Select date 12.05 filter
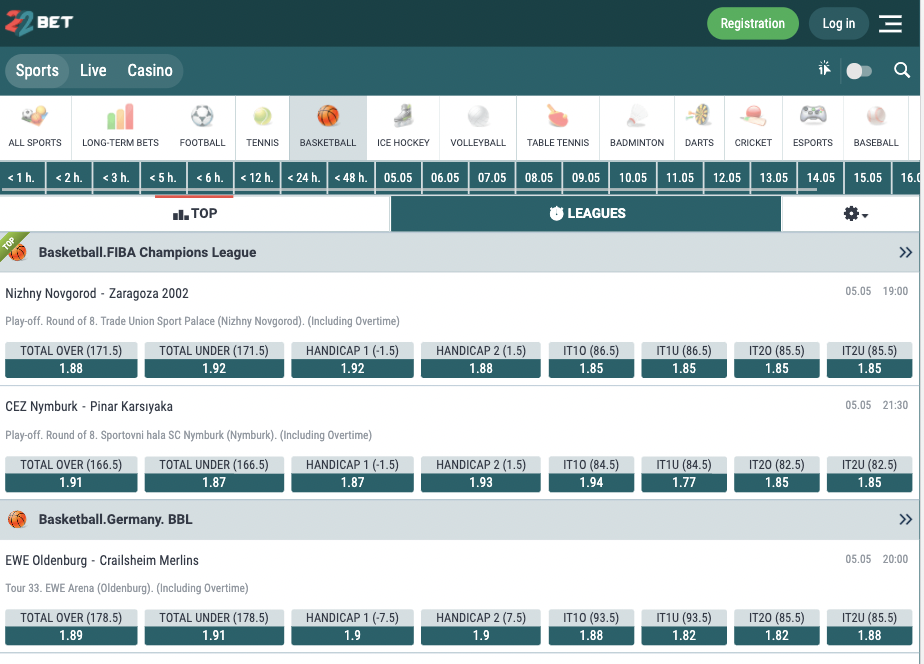This screenshot has height=664, width=924. click(727, 177)
